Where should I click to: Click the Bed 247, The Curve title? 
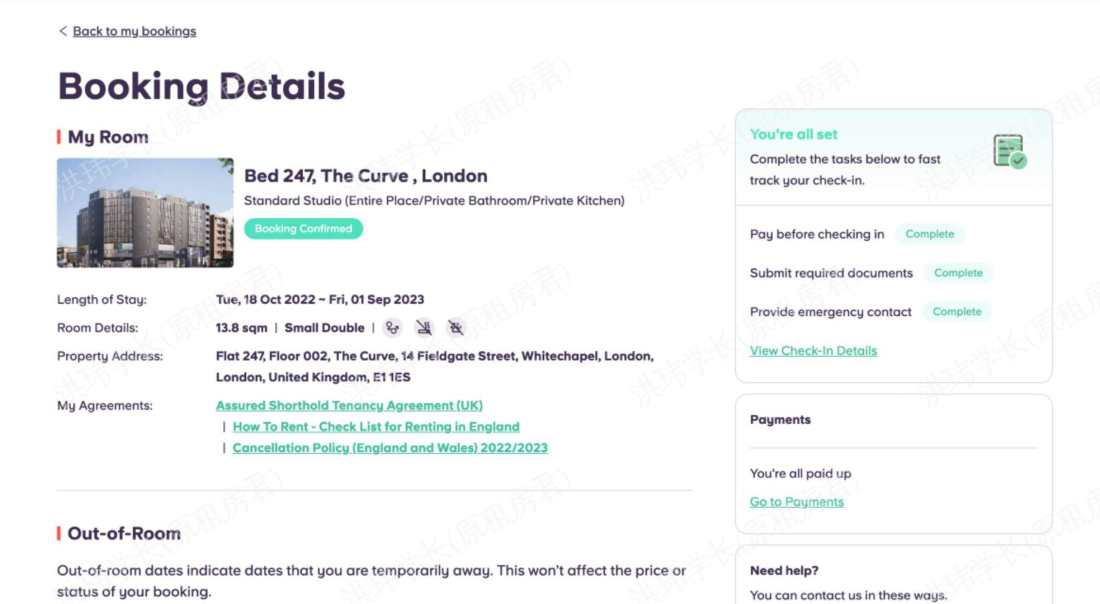click(365, 176)
